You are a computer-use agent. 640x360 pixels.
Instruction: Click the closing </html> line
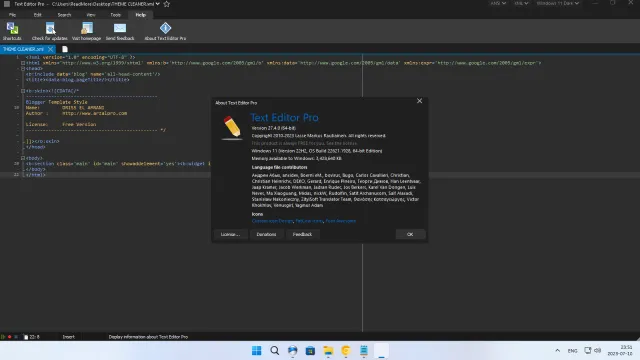36,175
